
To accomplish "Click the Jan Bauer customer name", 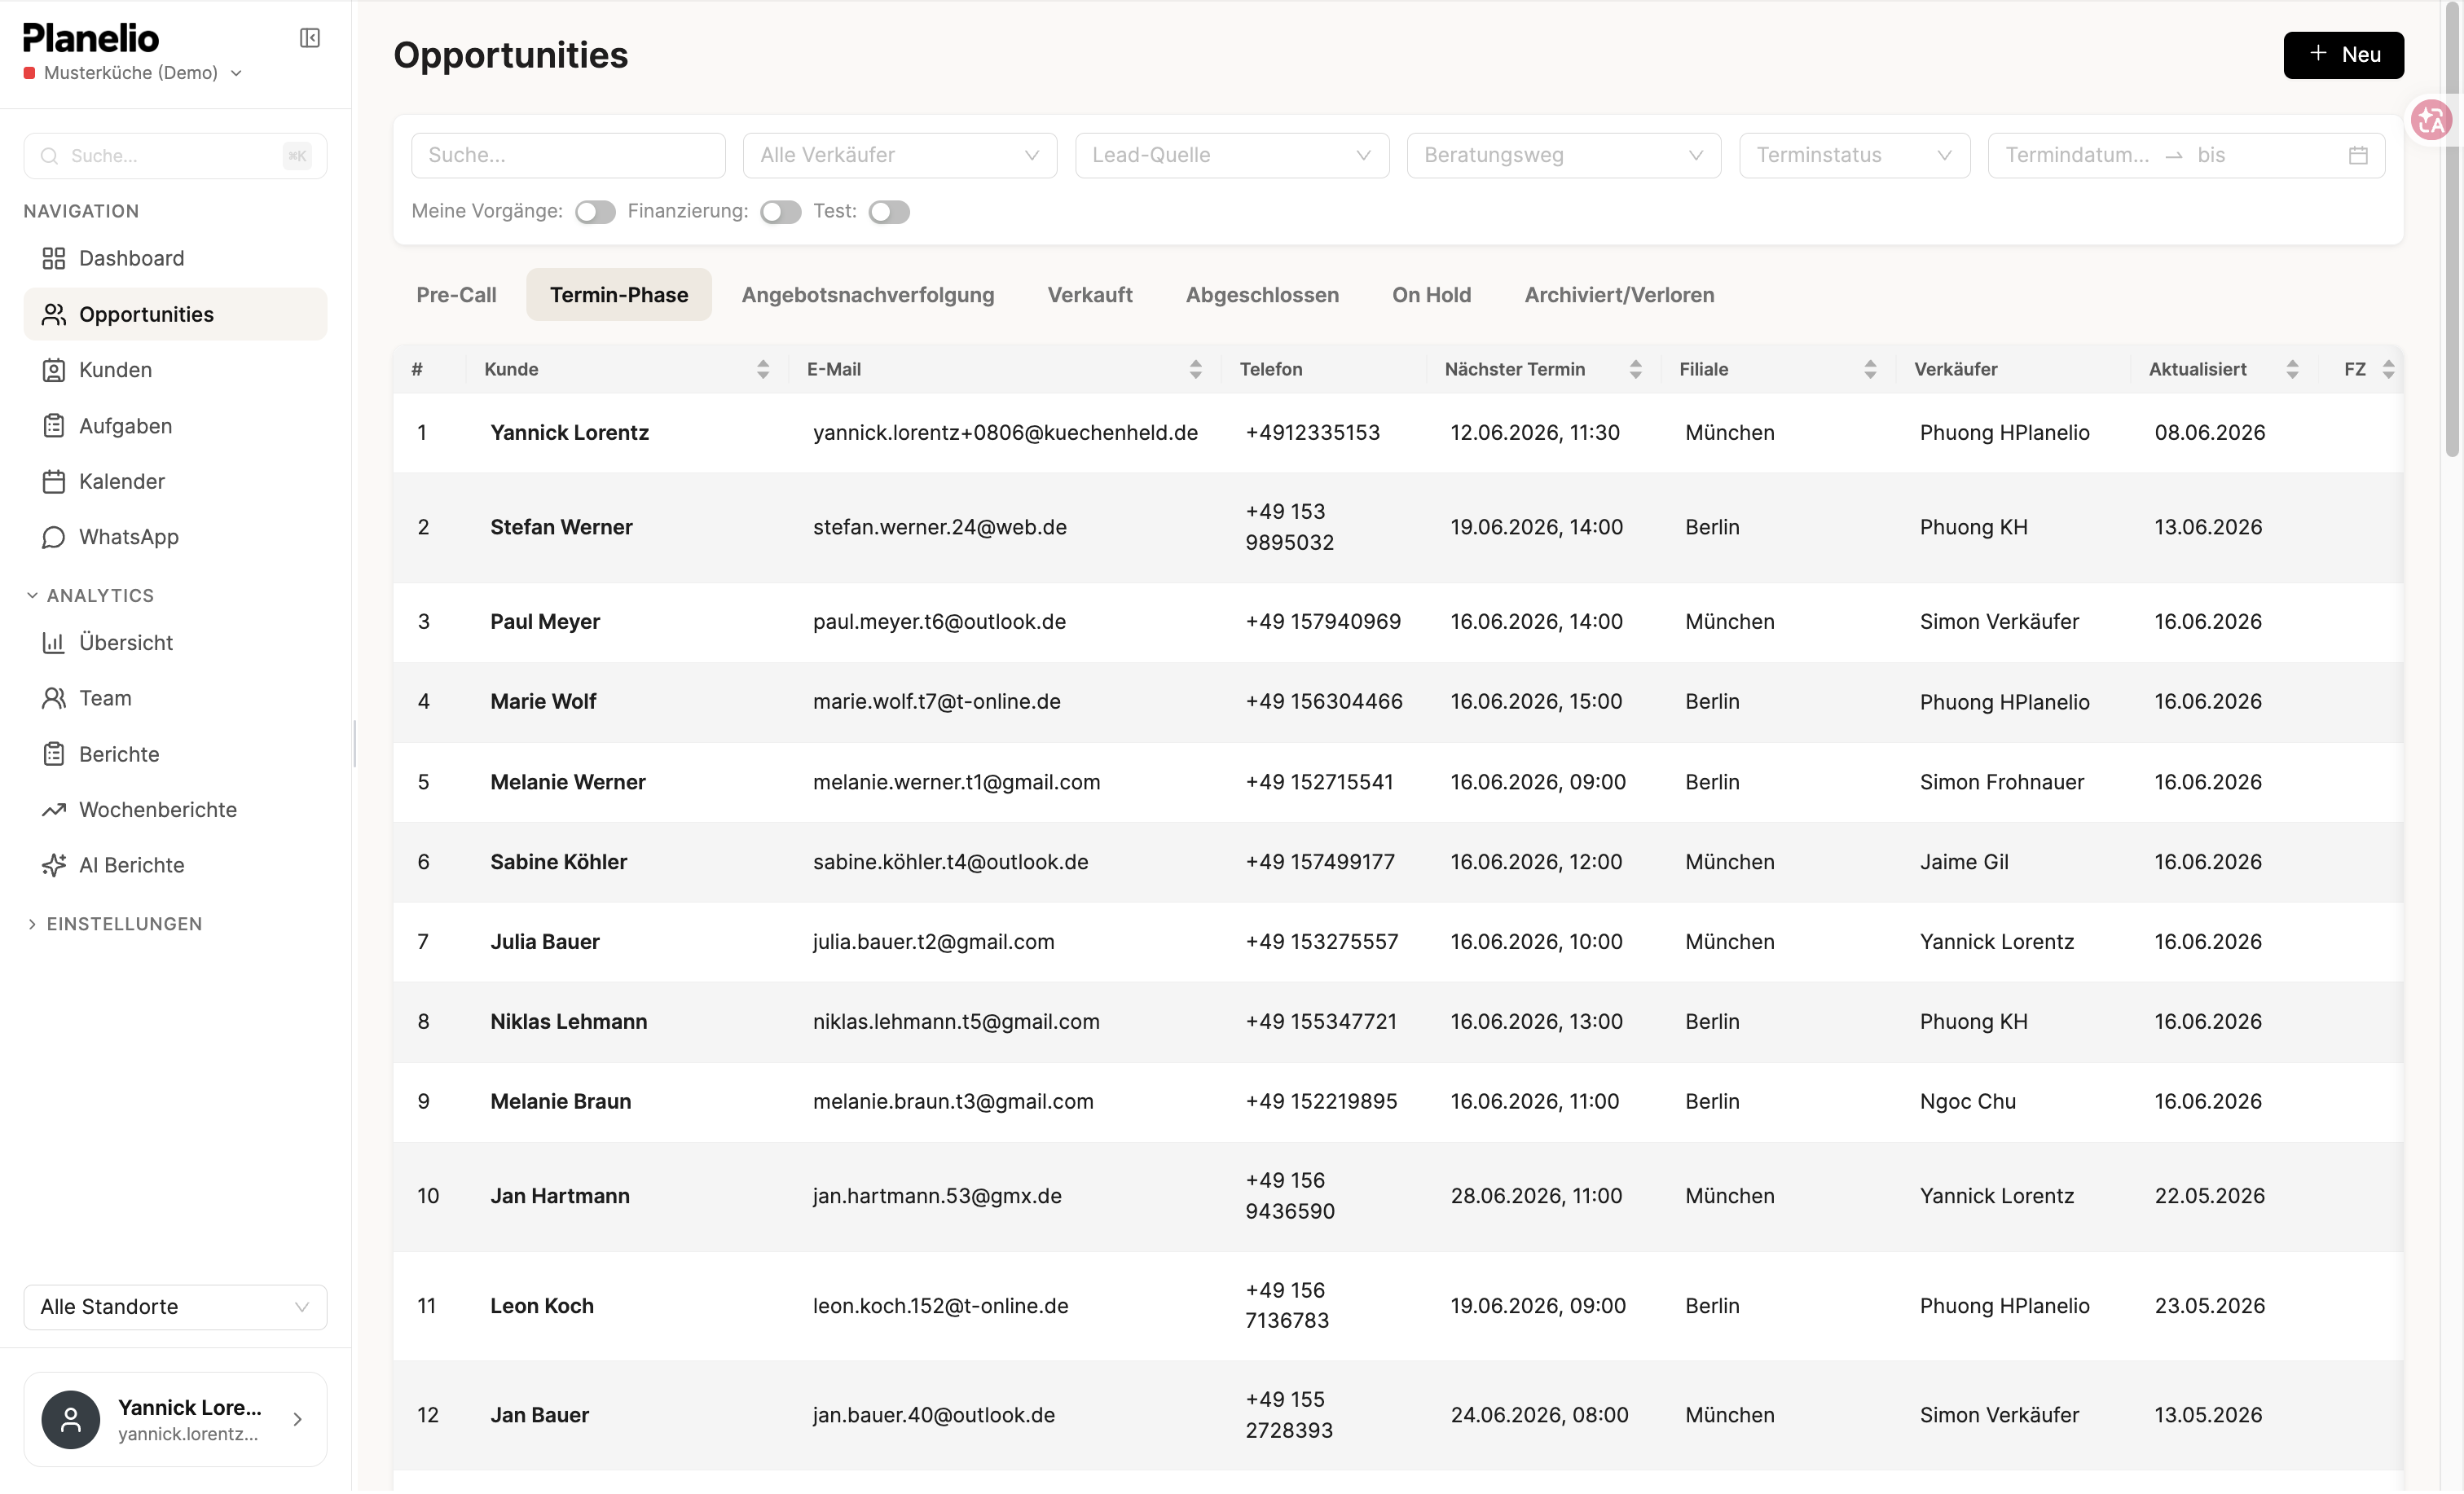I will [539, 1416].
